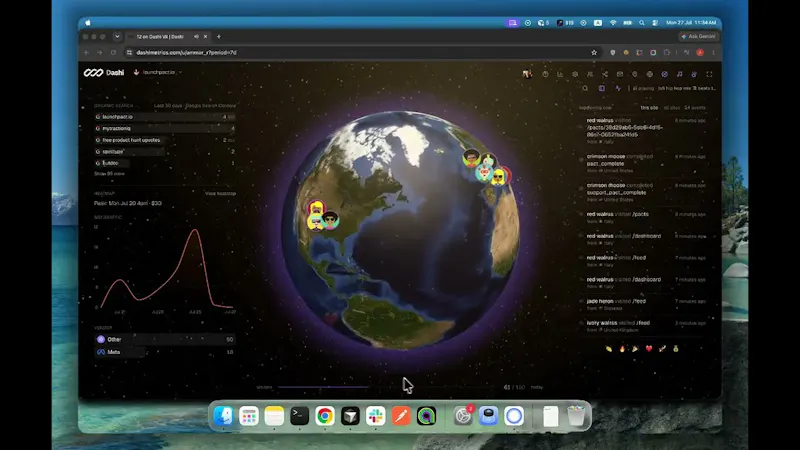The height and width of the screenshot is (450, 800).
Task: Expand 'Show 95 more' search terms
Action: click(109, 174)
